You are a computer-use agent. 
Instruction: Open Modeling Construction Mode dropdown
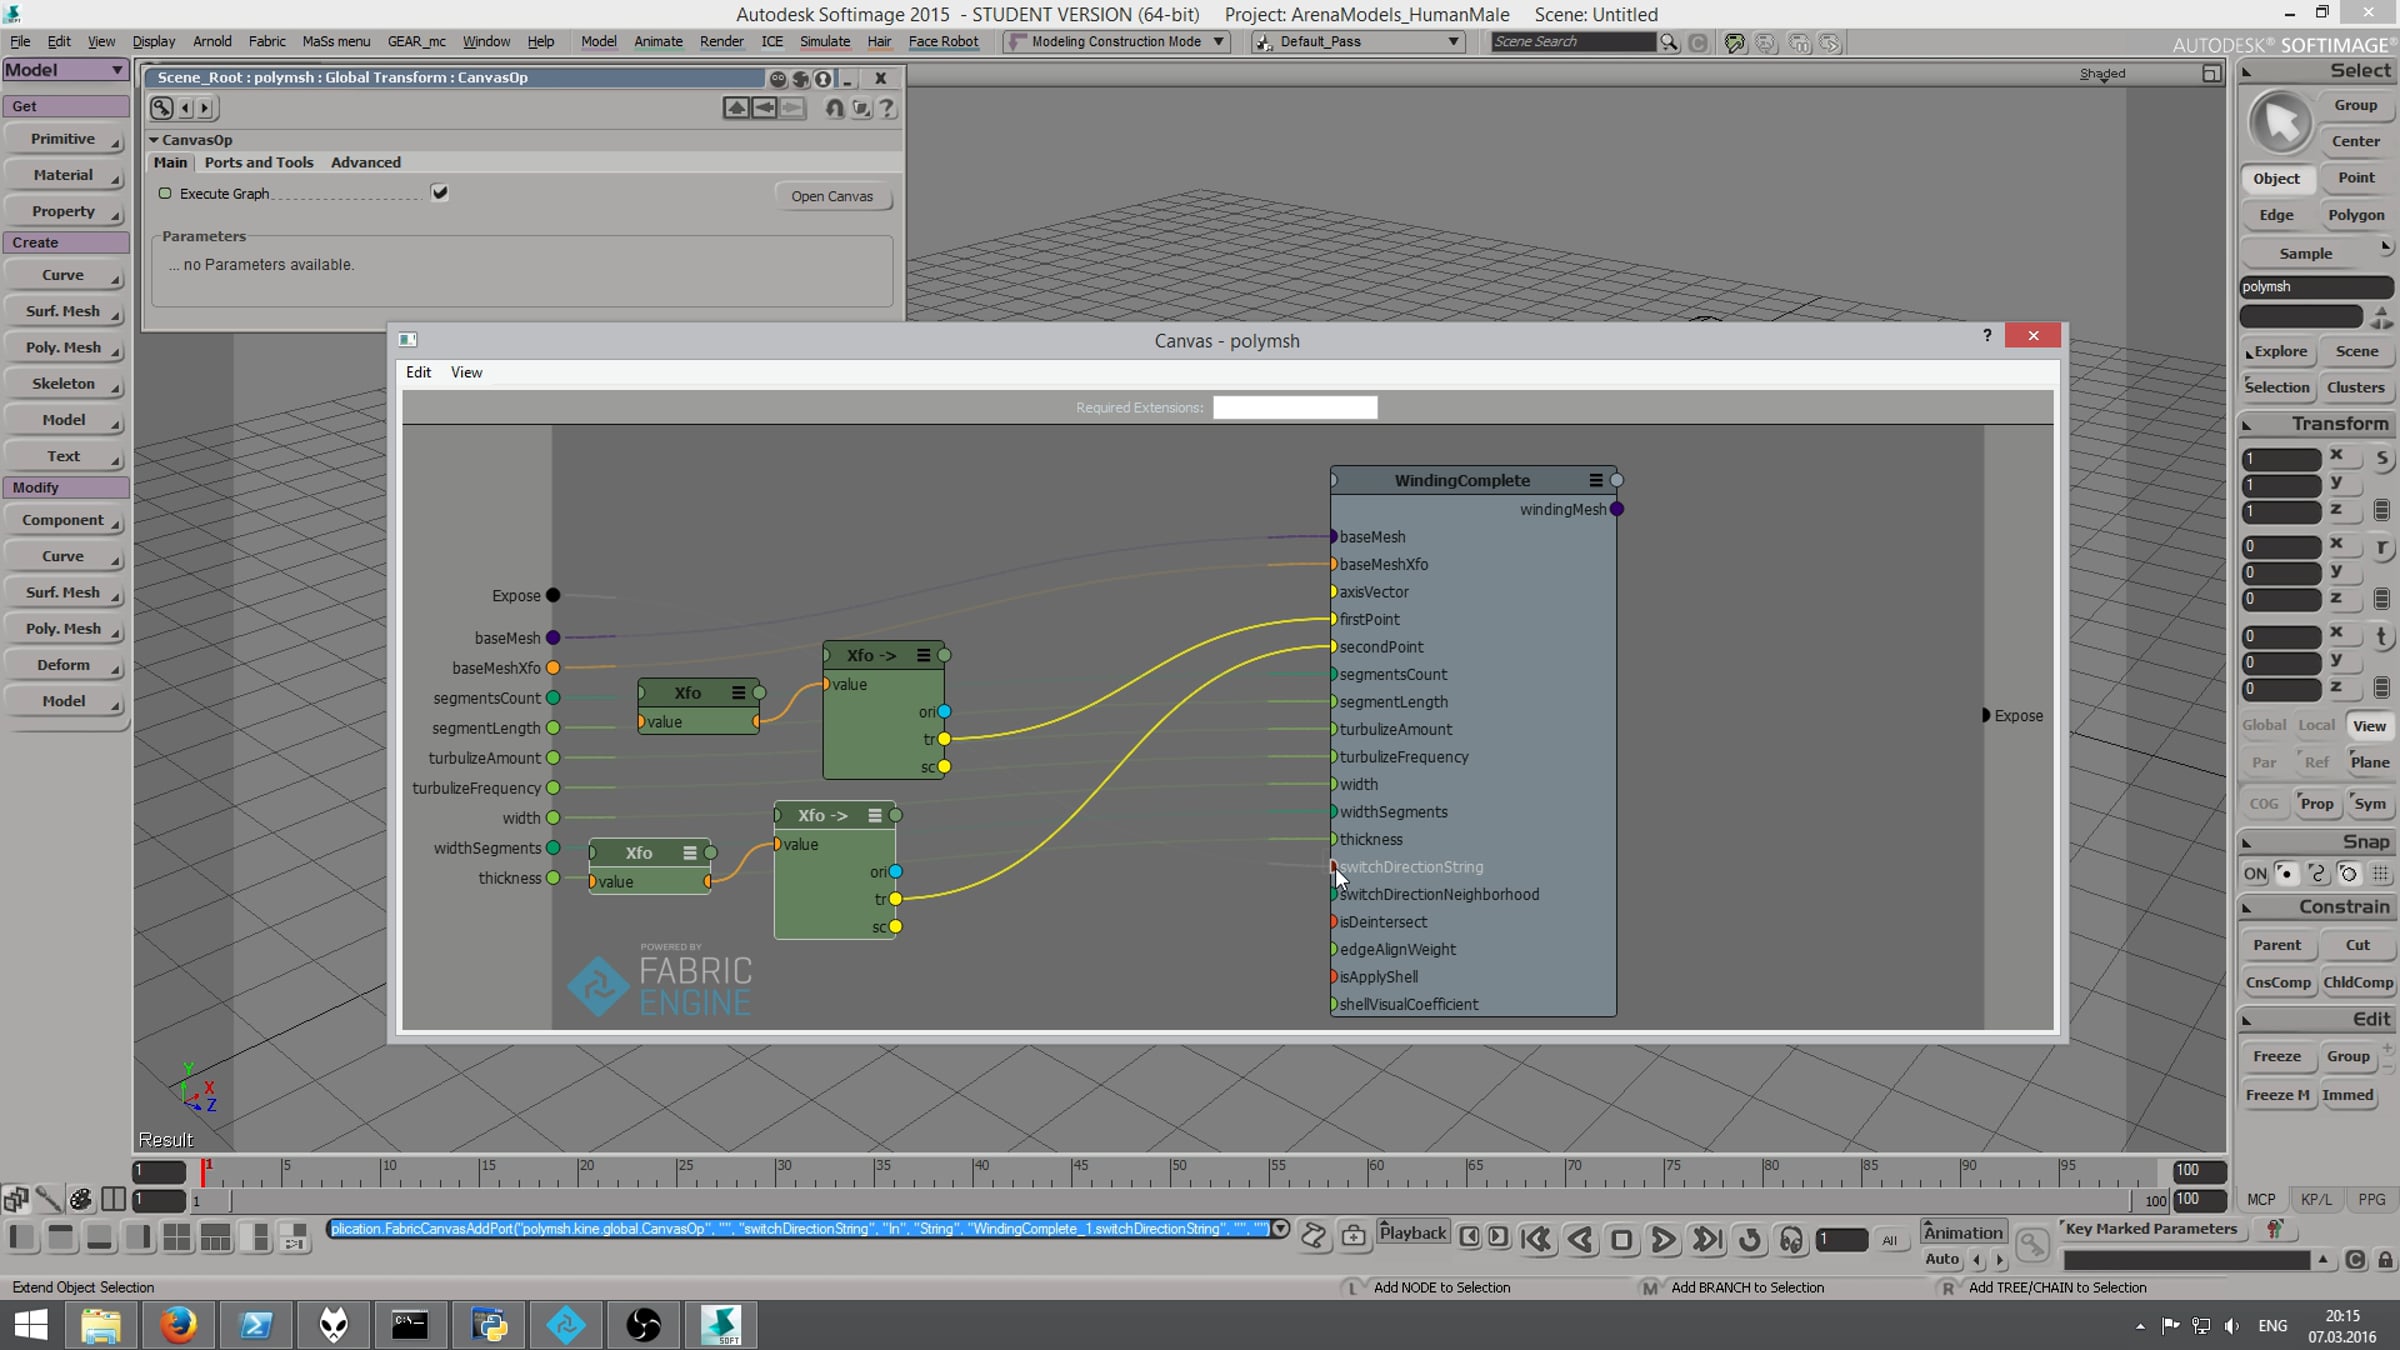pyautogui.click(x=1218, y=42)
